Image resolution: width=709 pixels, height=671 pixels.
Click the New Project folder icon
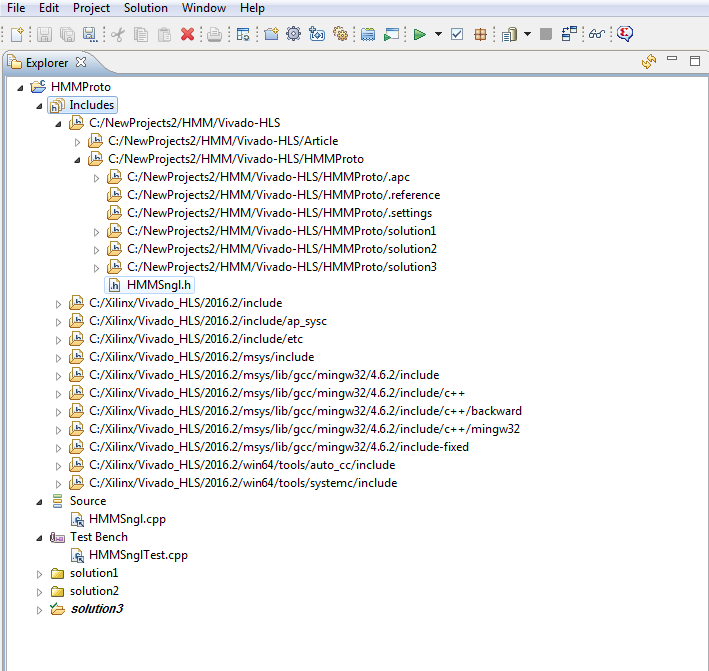tap(271, 34)
